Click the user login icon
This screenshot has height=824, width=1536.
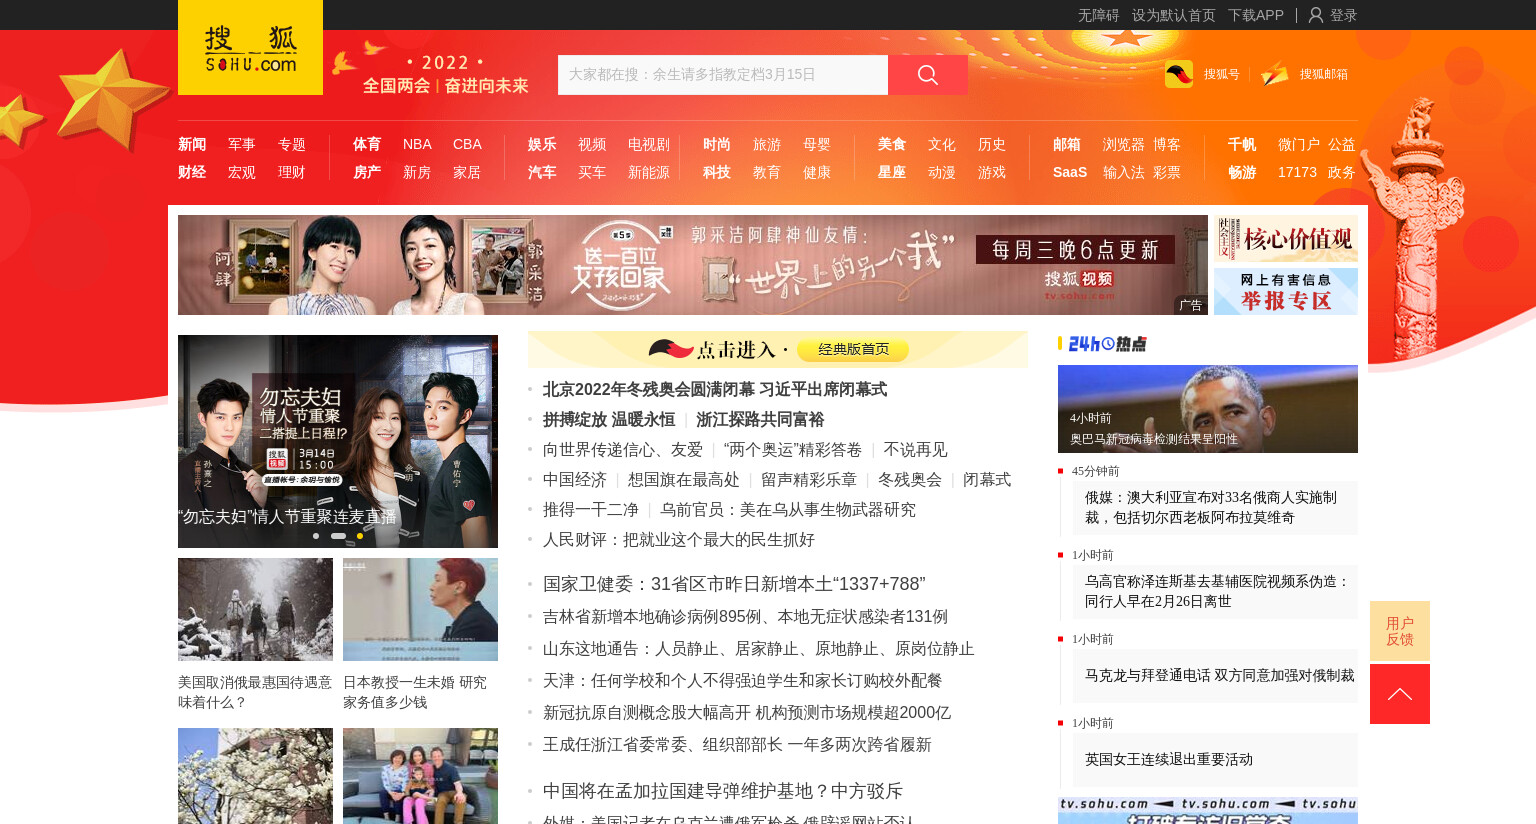(1316, 15)
